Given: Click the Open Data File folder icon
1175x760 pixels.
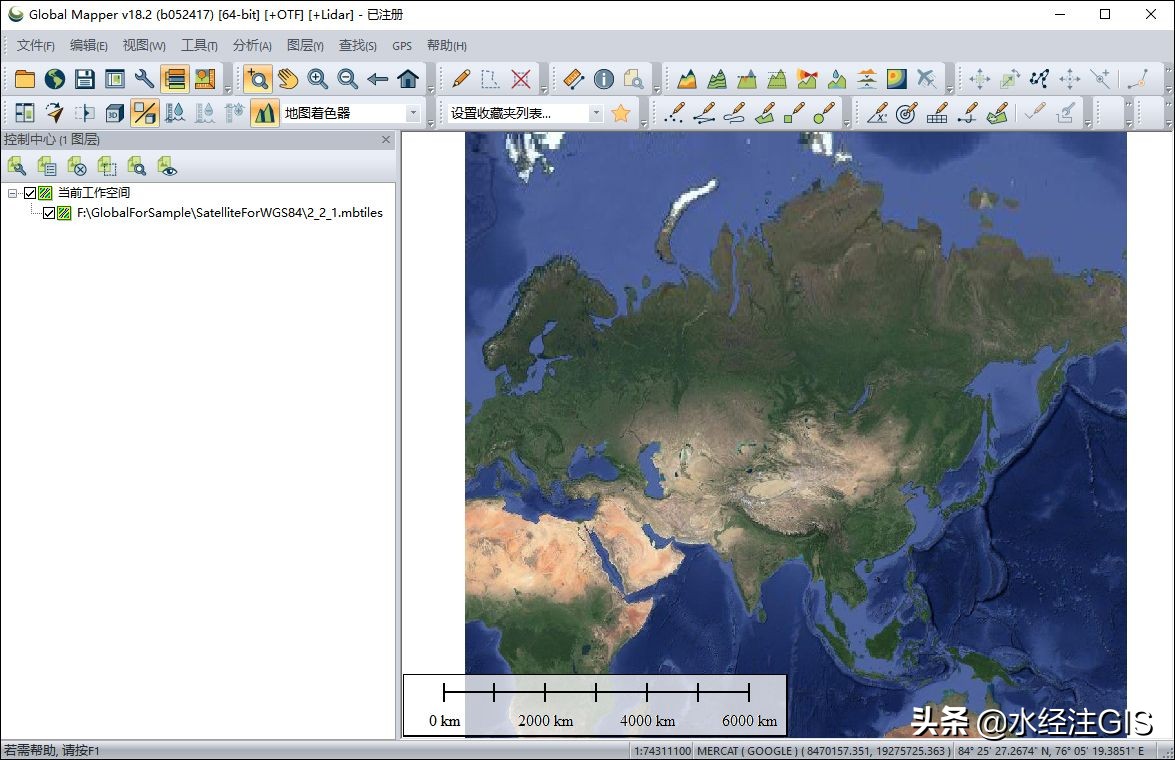Looking at the screenshot, I should [25, 79].
